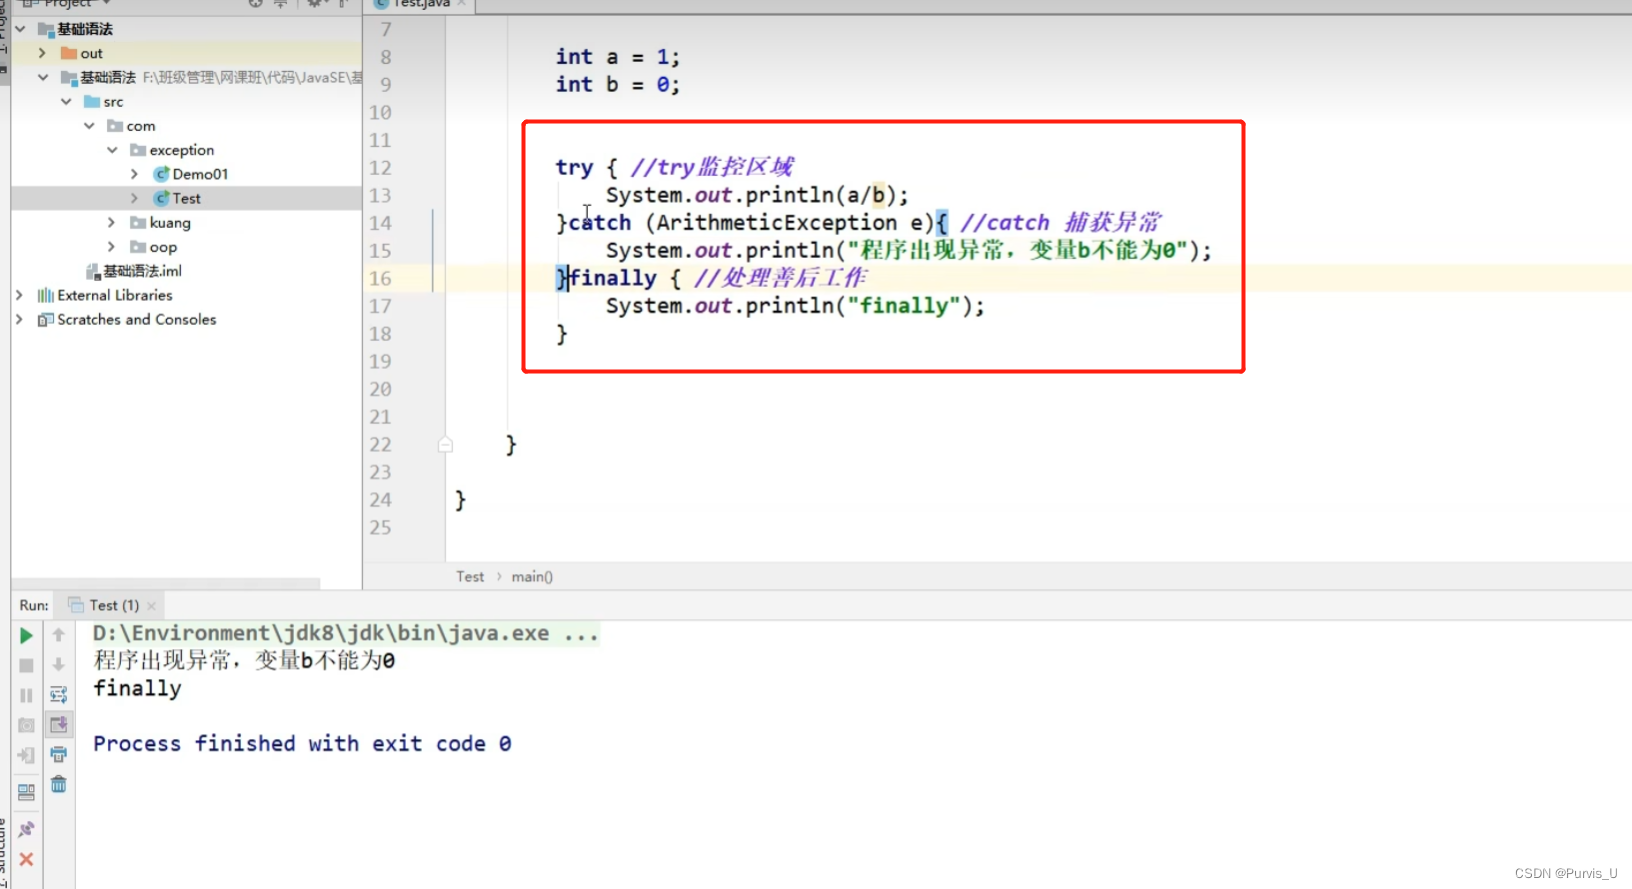Click the src folder icon
This screenshot has width=1632, height=889.
tap(92, 102)
